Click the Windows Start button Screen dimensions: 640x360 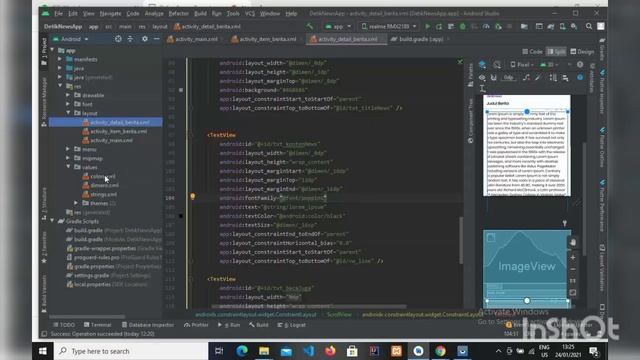(x=42, y=351)
